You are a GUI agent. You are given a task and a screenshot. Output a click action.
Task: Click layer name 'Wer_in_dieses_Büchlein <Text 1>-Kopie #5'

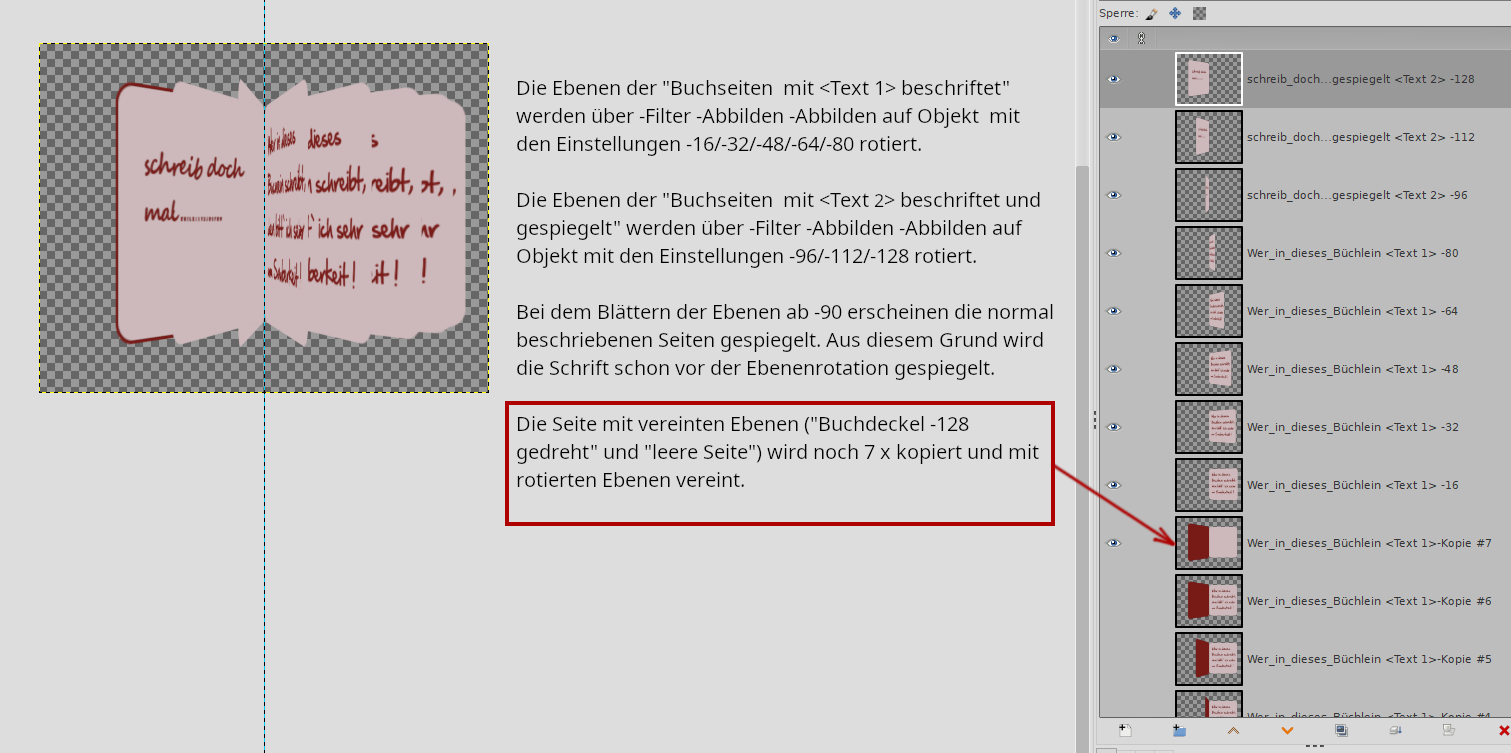tap(1369, 659)
